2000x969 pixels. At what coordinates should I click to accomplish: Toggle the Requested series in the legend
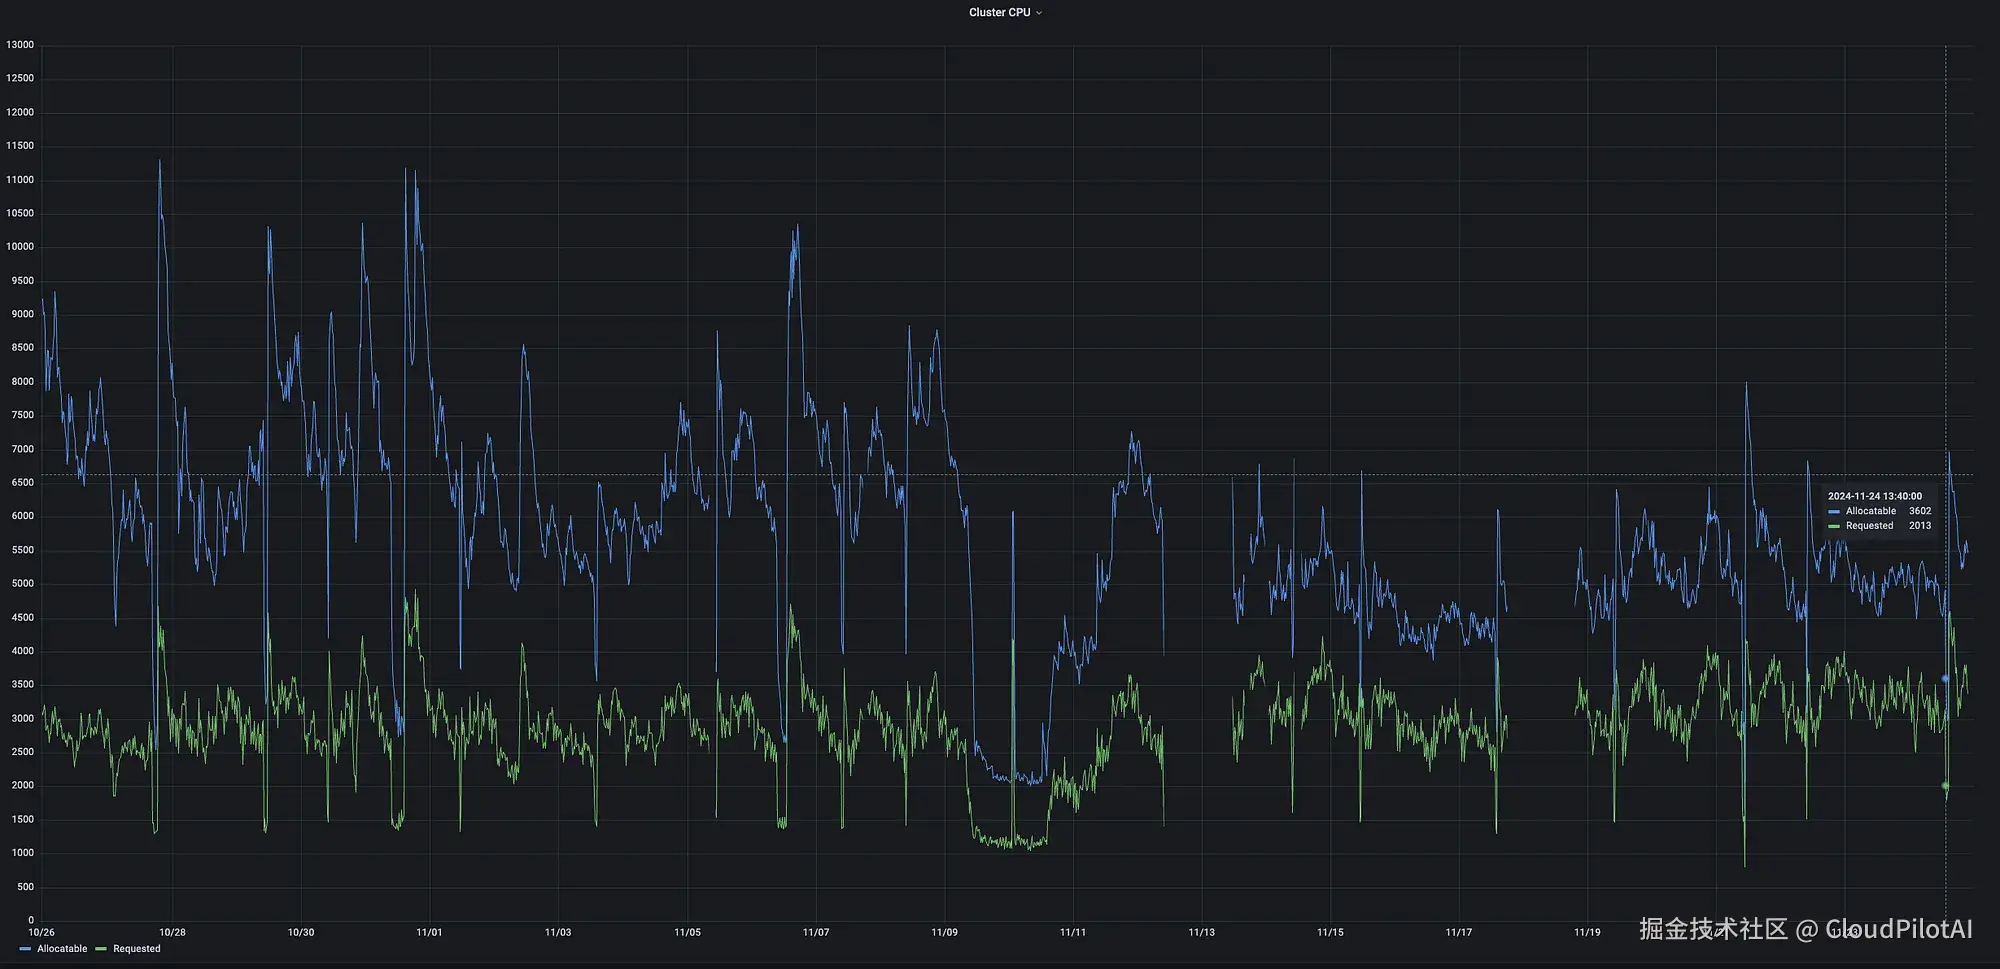tap(136, 949)
